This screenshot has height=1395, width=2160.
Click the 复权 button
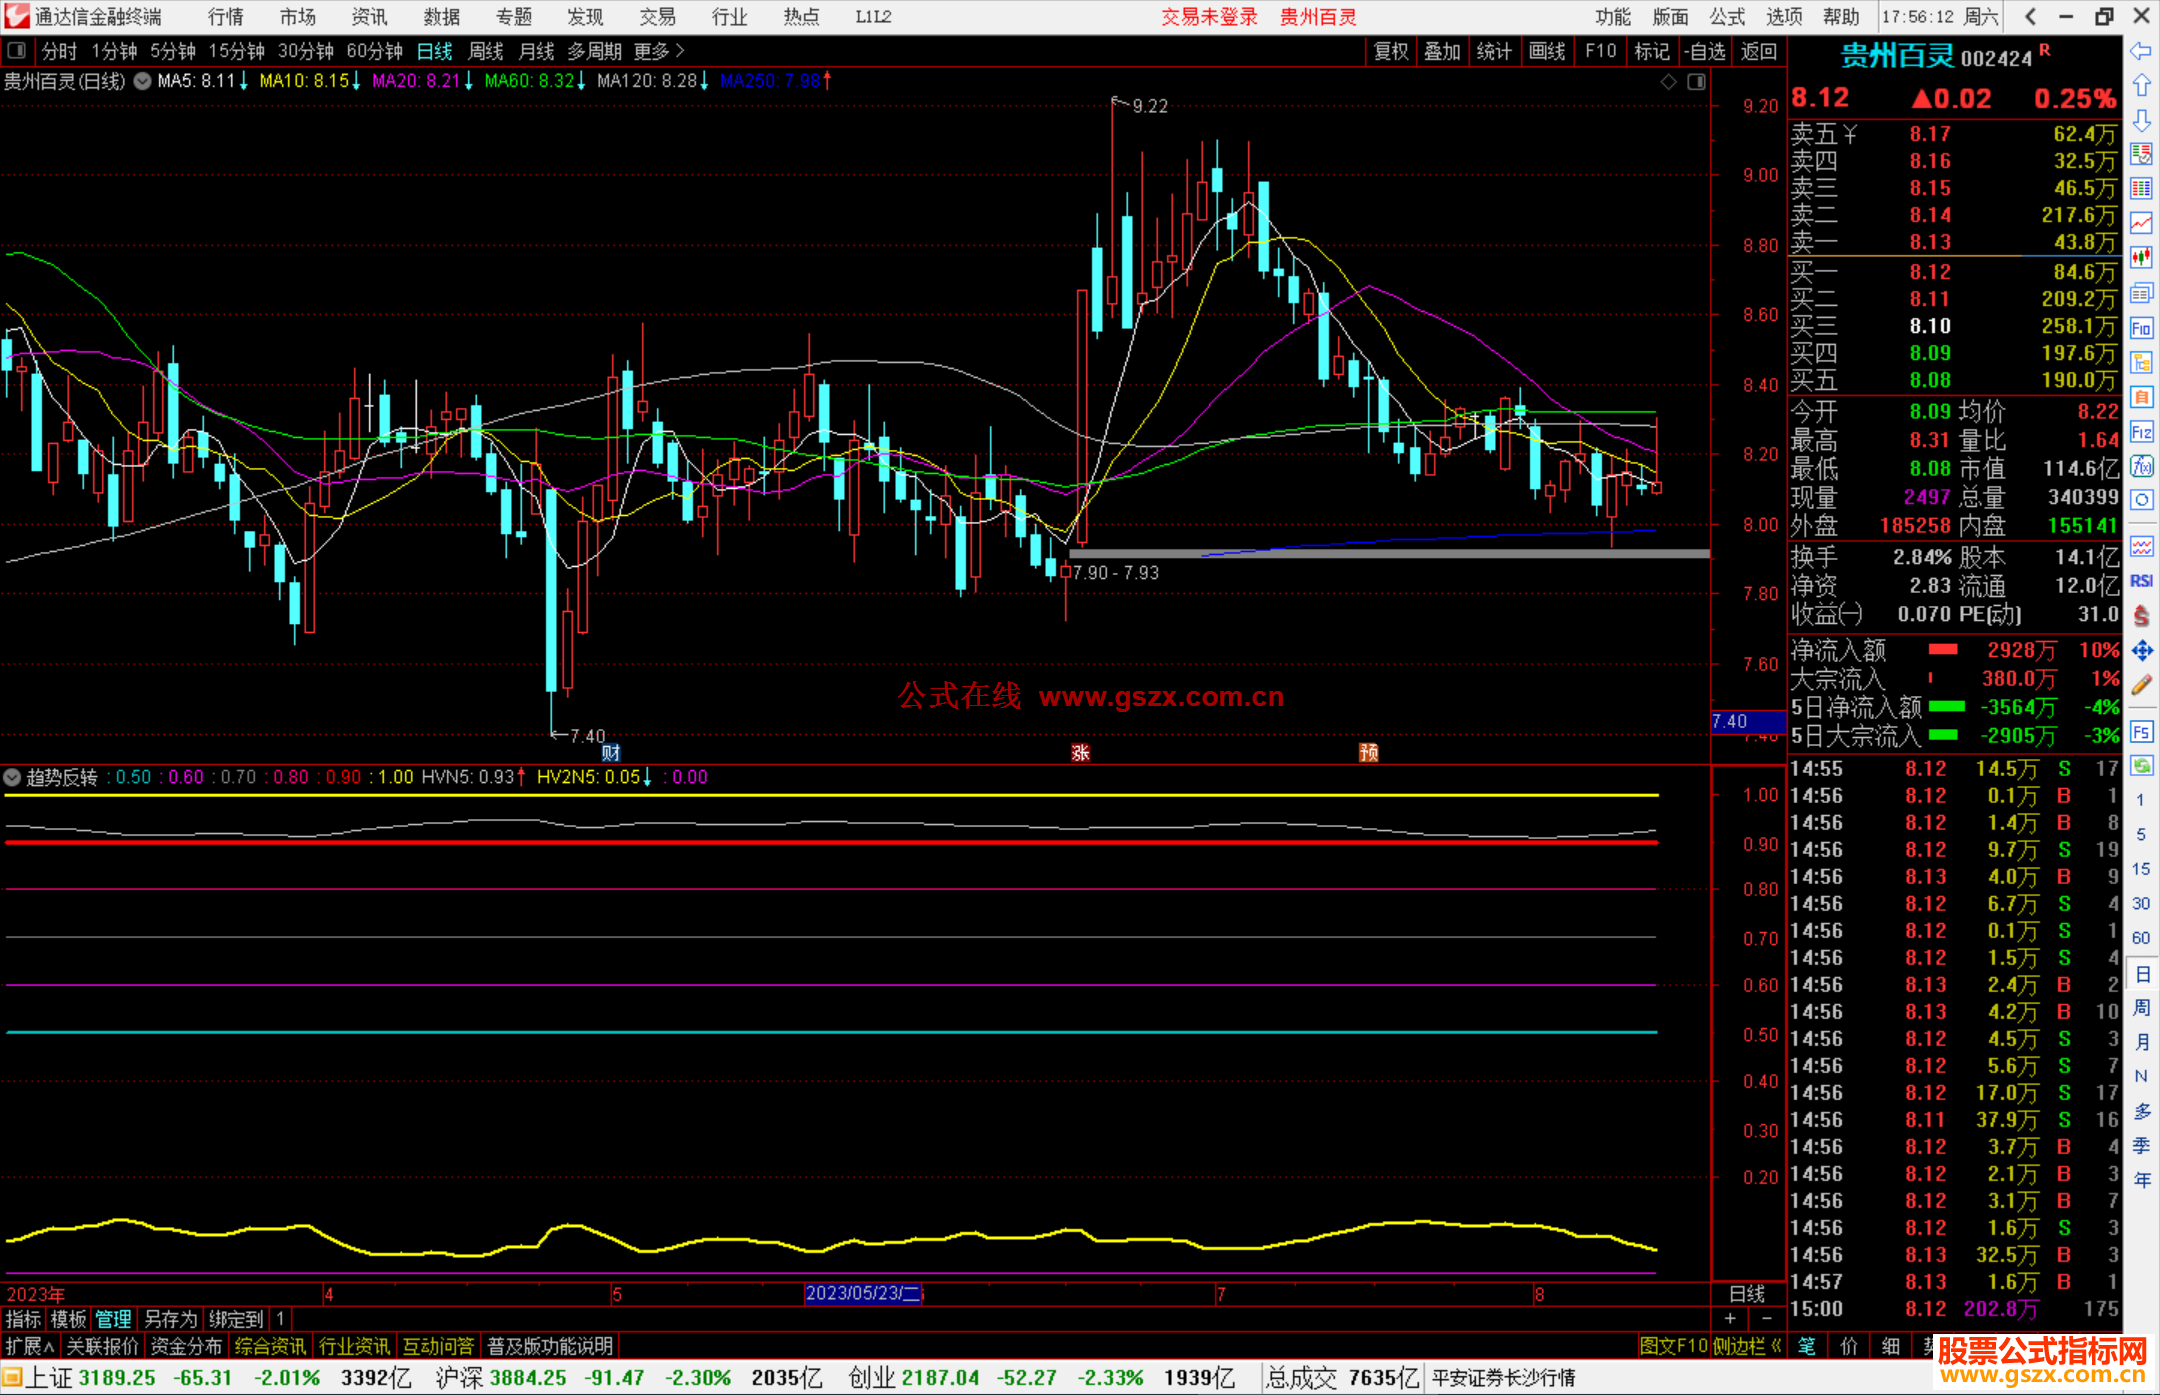coord(1390,51)
